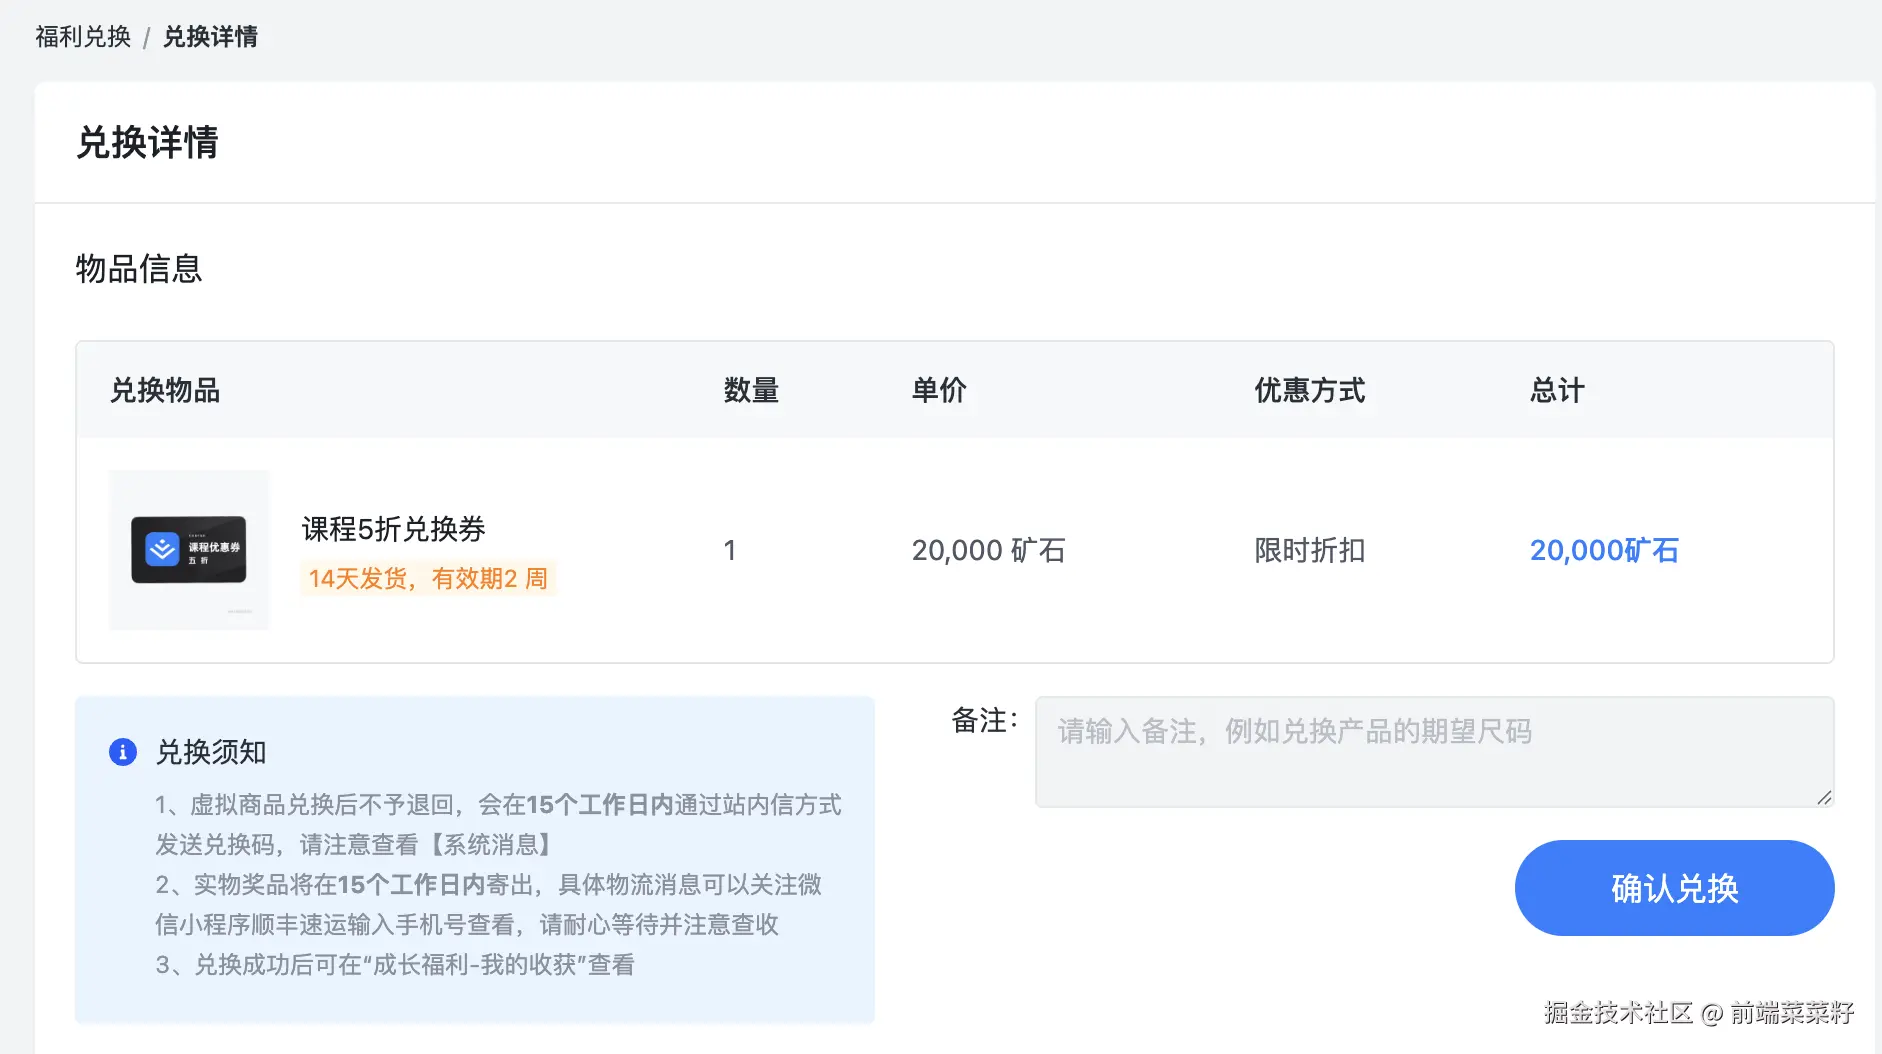
Task: Click the 单价 column header
Action: (938, 390)
